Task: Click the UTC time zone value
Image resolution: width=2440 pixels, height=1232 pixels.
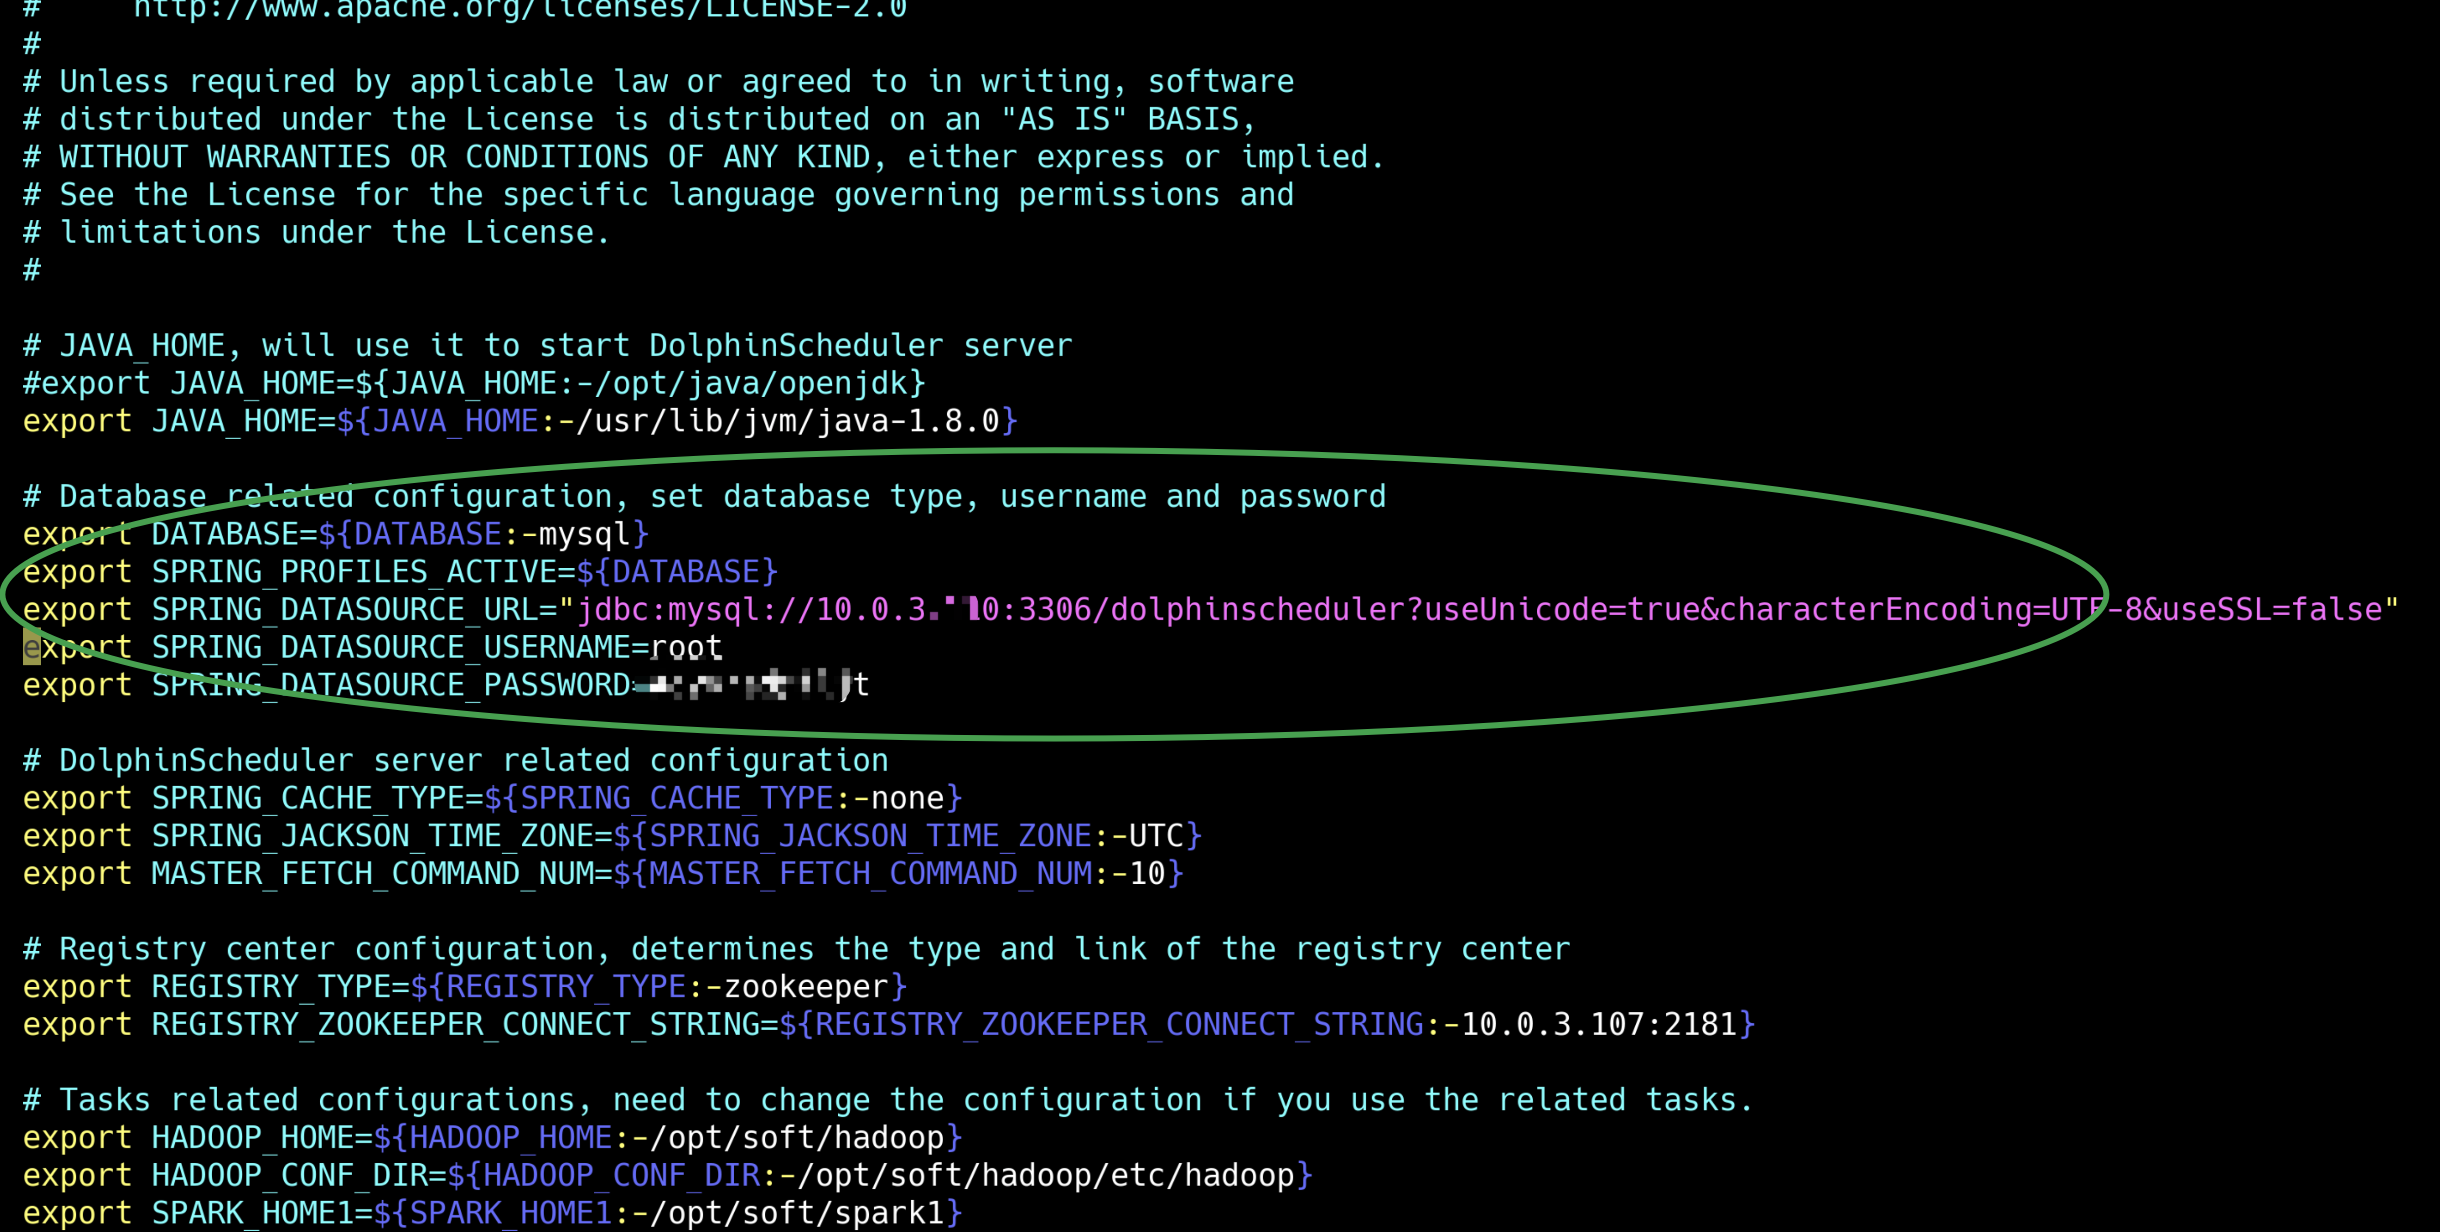Action: tap(1156, 836)
